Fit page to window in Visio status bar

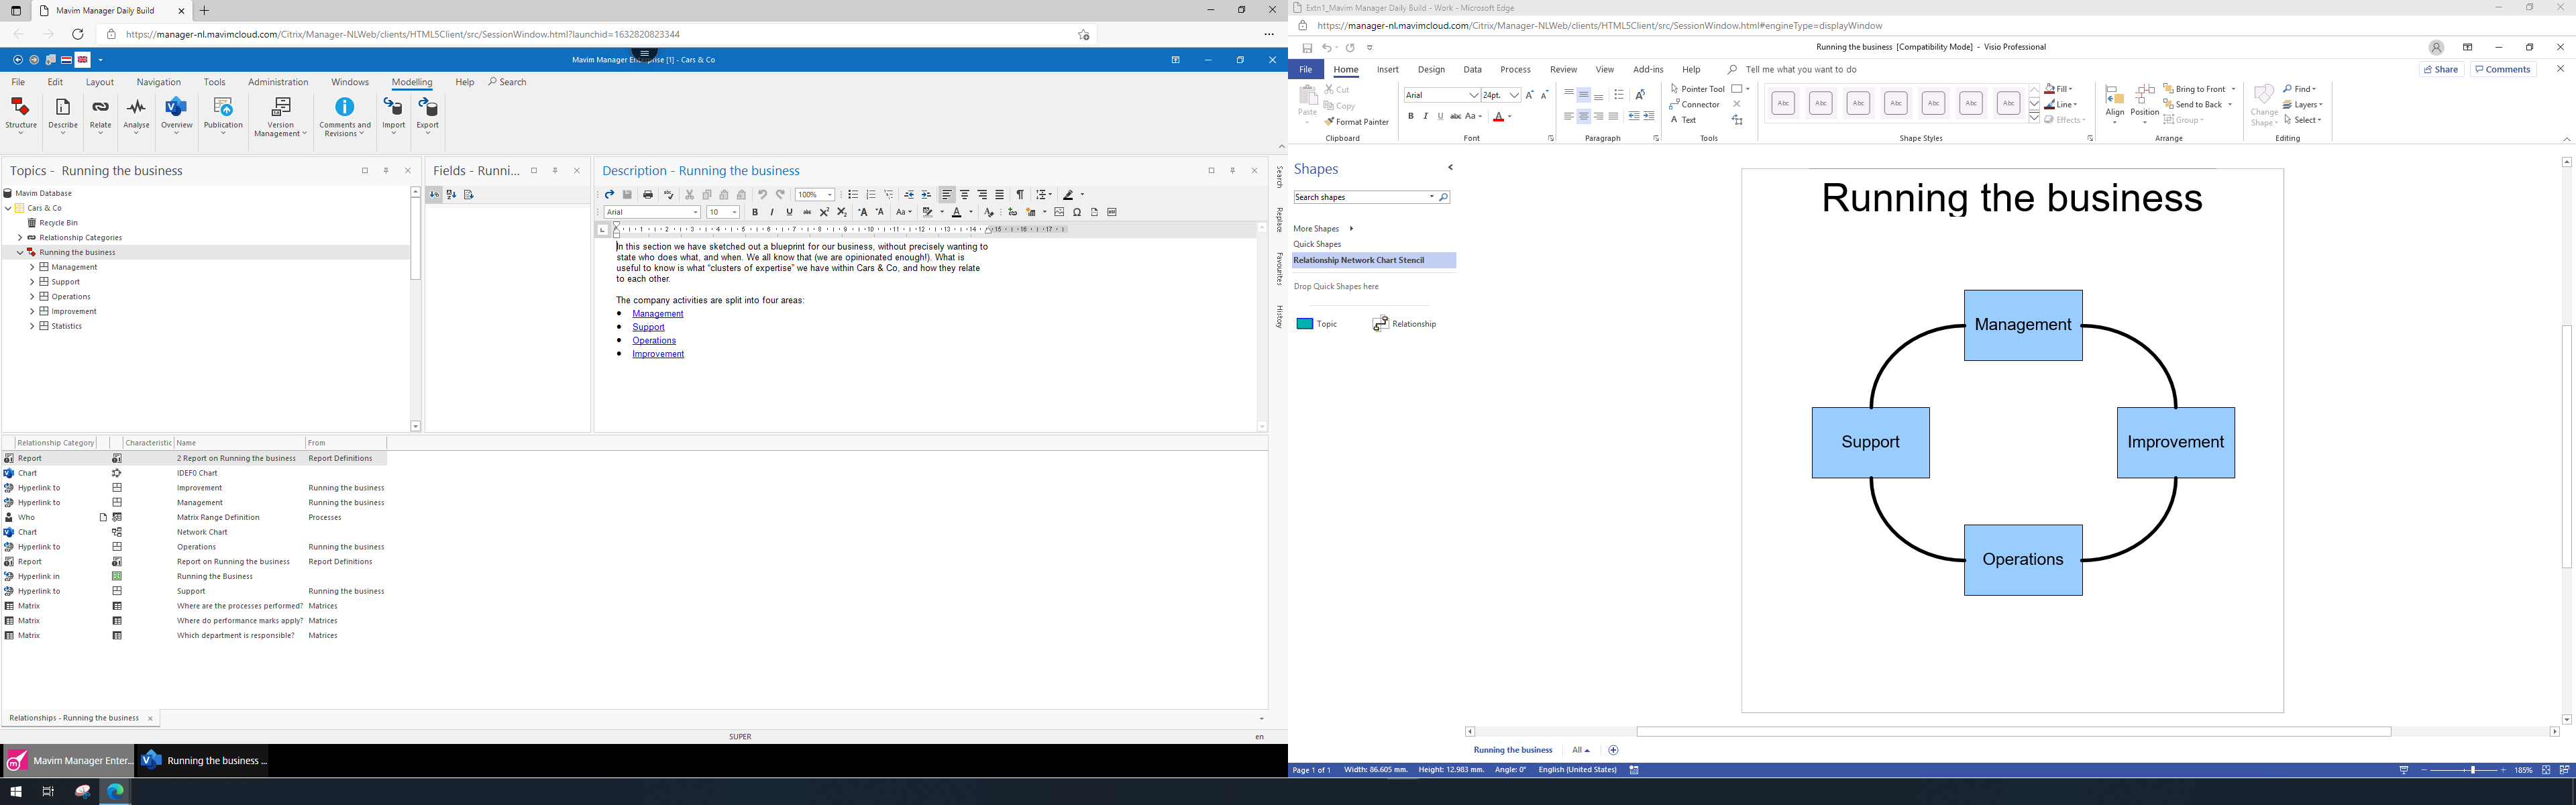tap(2546, 770)
